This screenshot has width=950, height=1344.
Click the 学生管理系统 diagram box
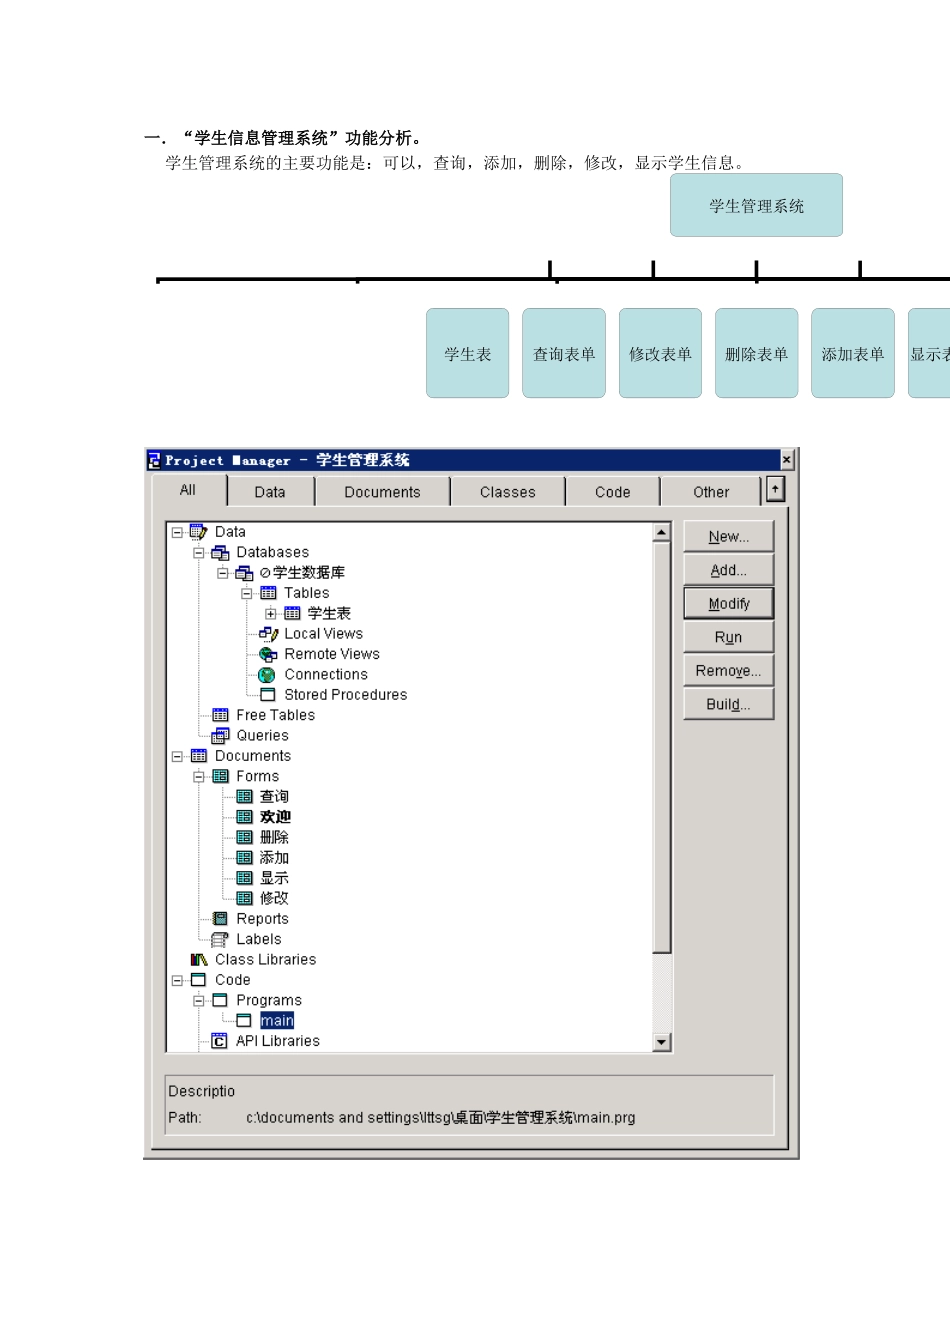point(757,206)
